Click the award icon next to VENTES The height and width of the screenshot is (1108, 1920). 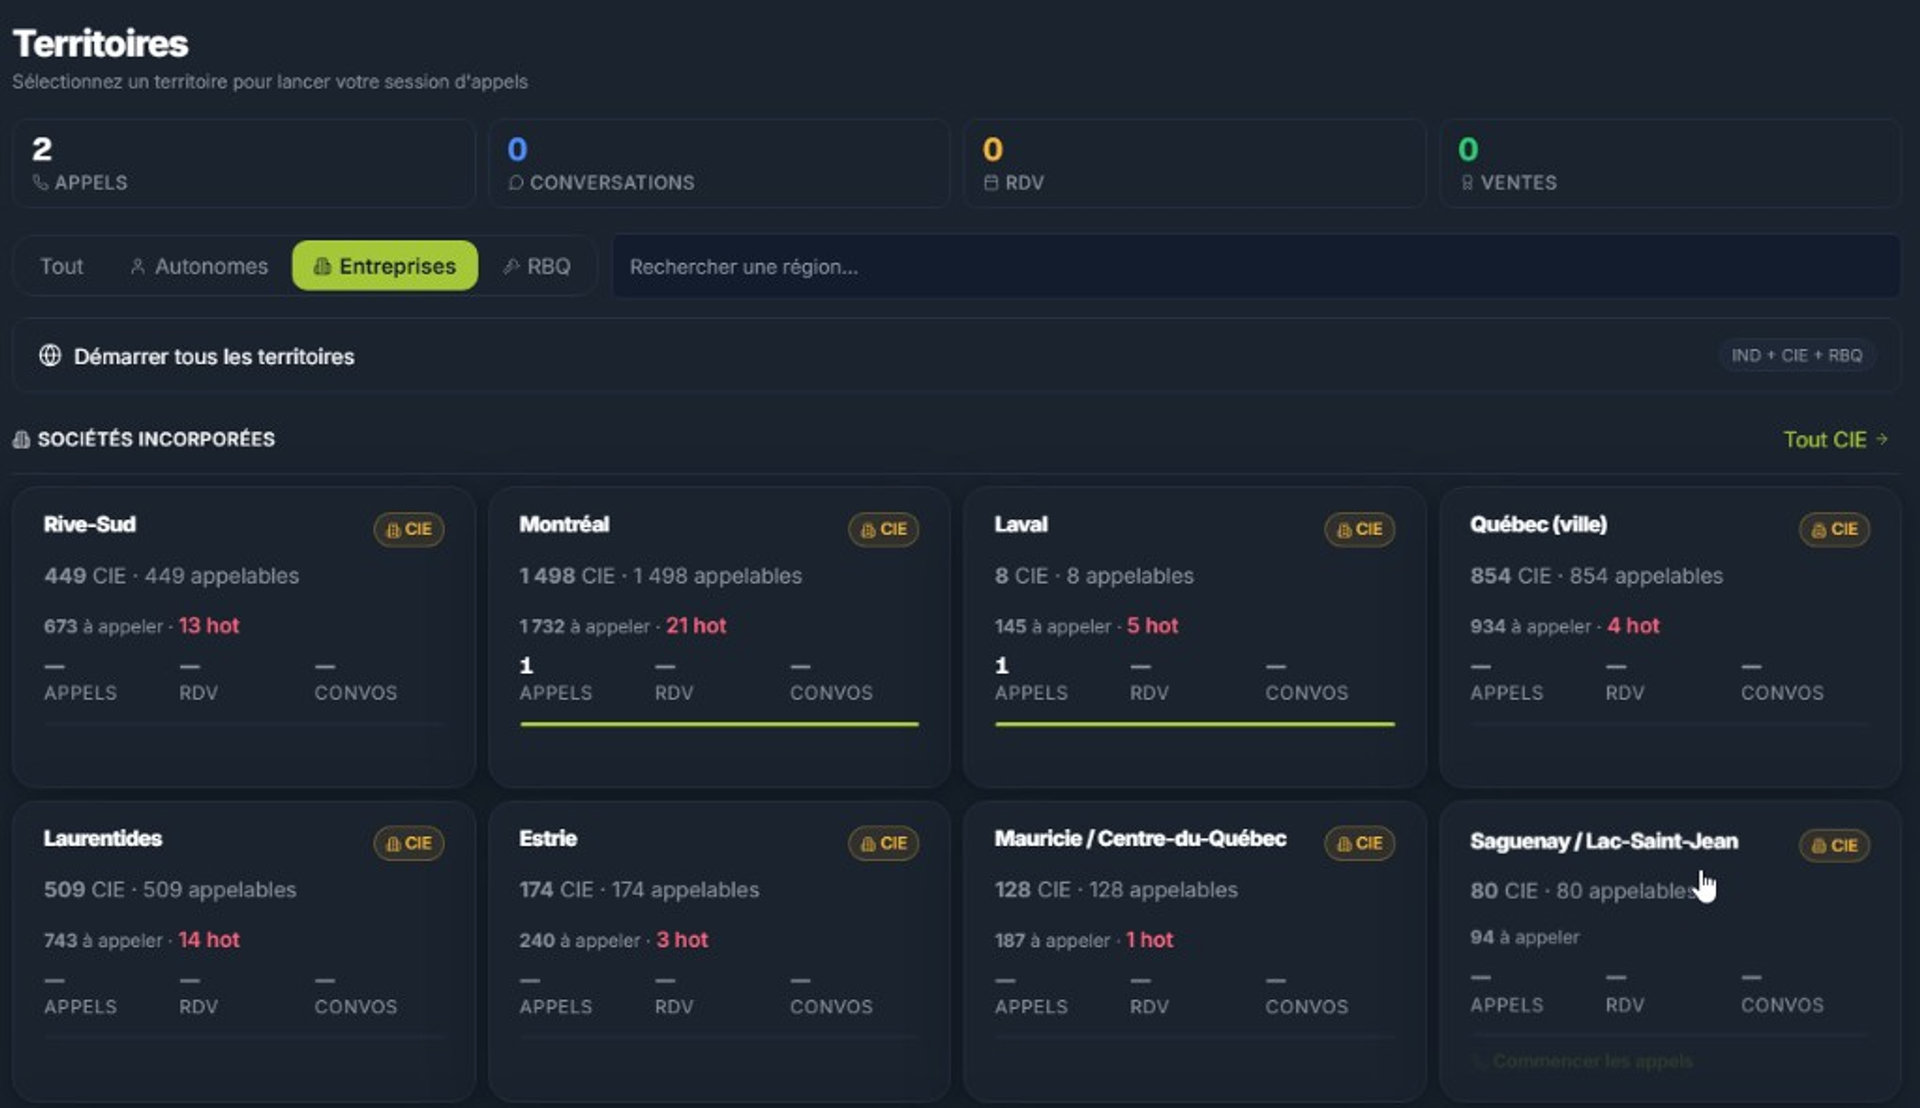click(1467, 183)
